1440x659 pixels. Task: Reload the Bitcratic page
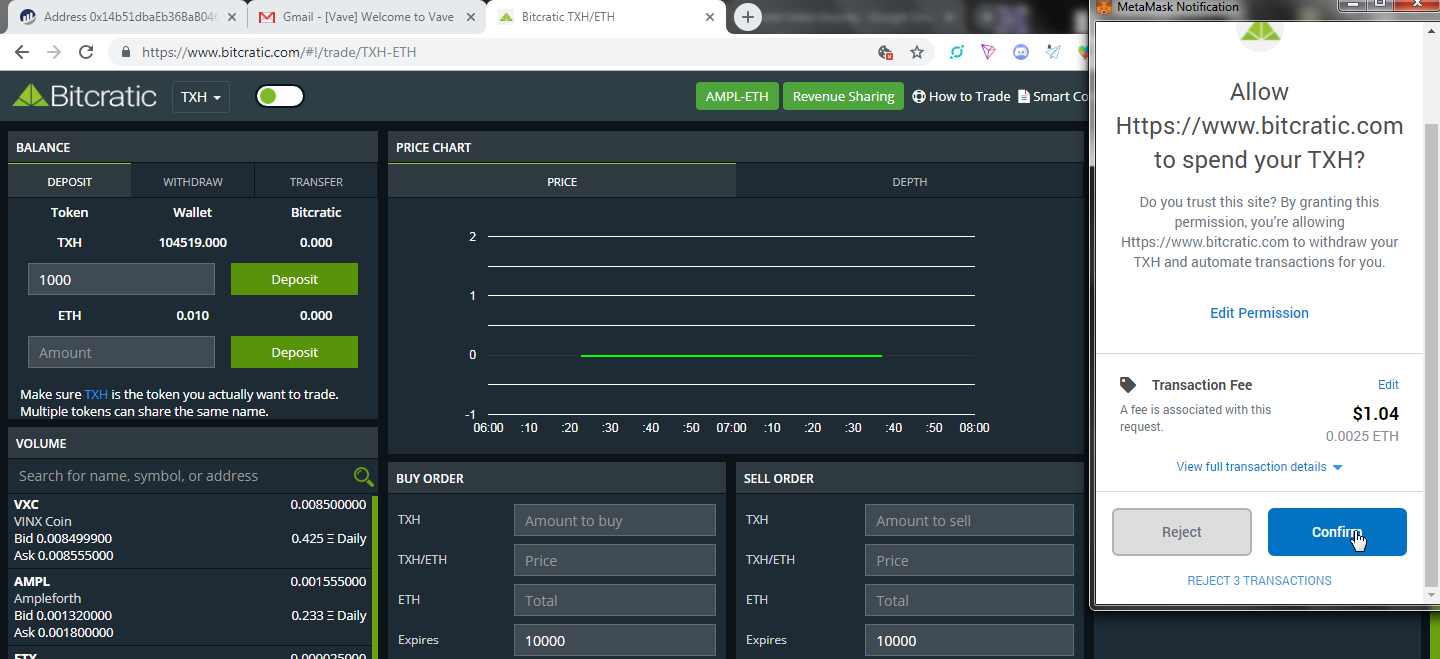click(86, 52)
